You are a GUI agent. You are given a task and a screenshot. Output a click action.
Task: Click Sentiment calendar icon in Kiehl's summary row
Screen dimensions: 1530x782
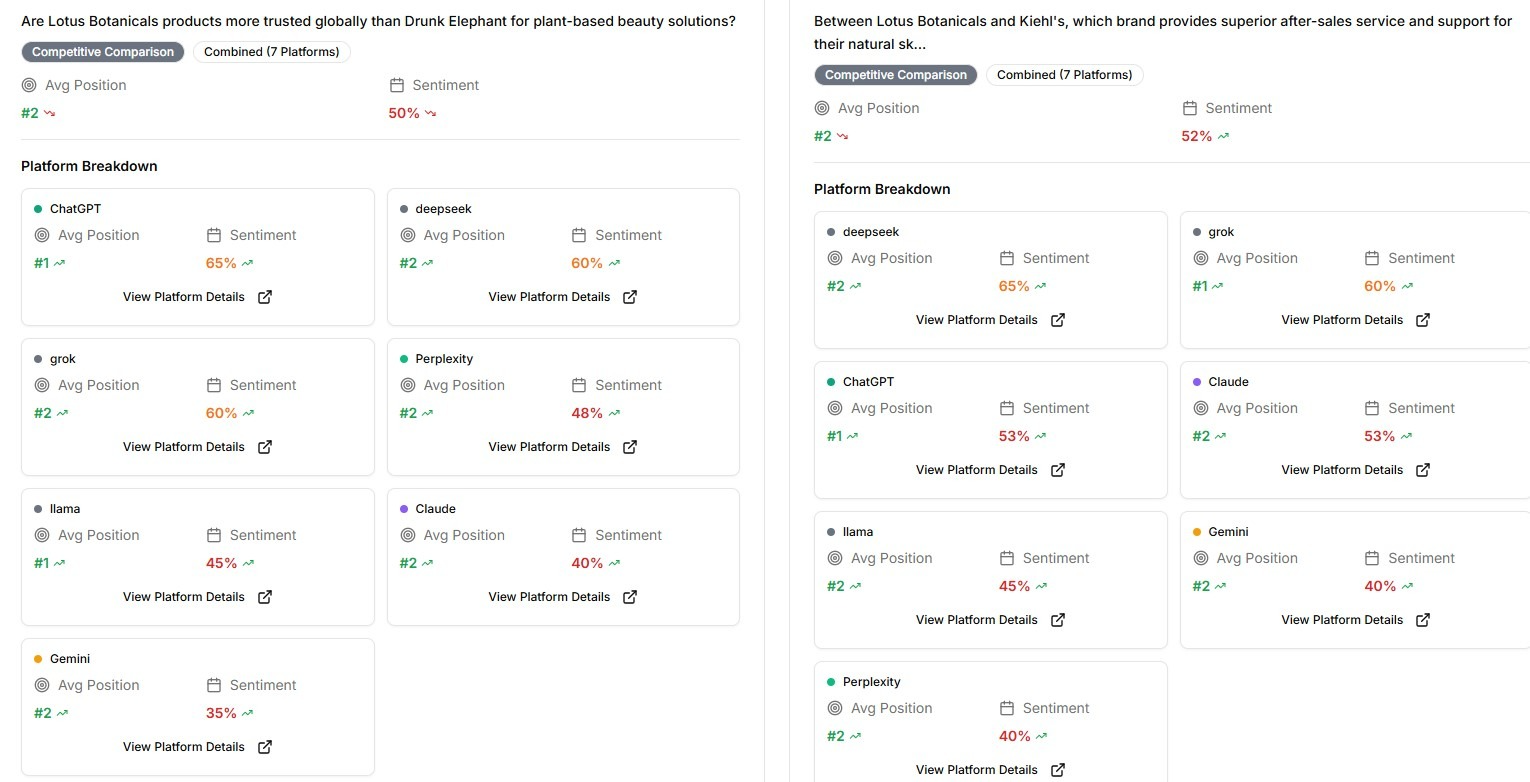(1190, 108)
